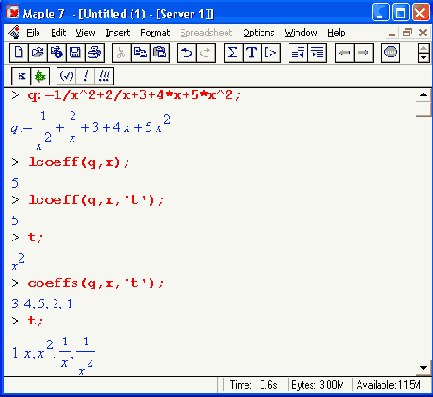
Task: Open the Options menu
Action: click(x=258, y=33)
